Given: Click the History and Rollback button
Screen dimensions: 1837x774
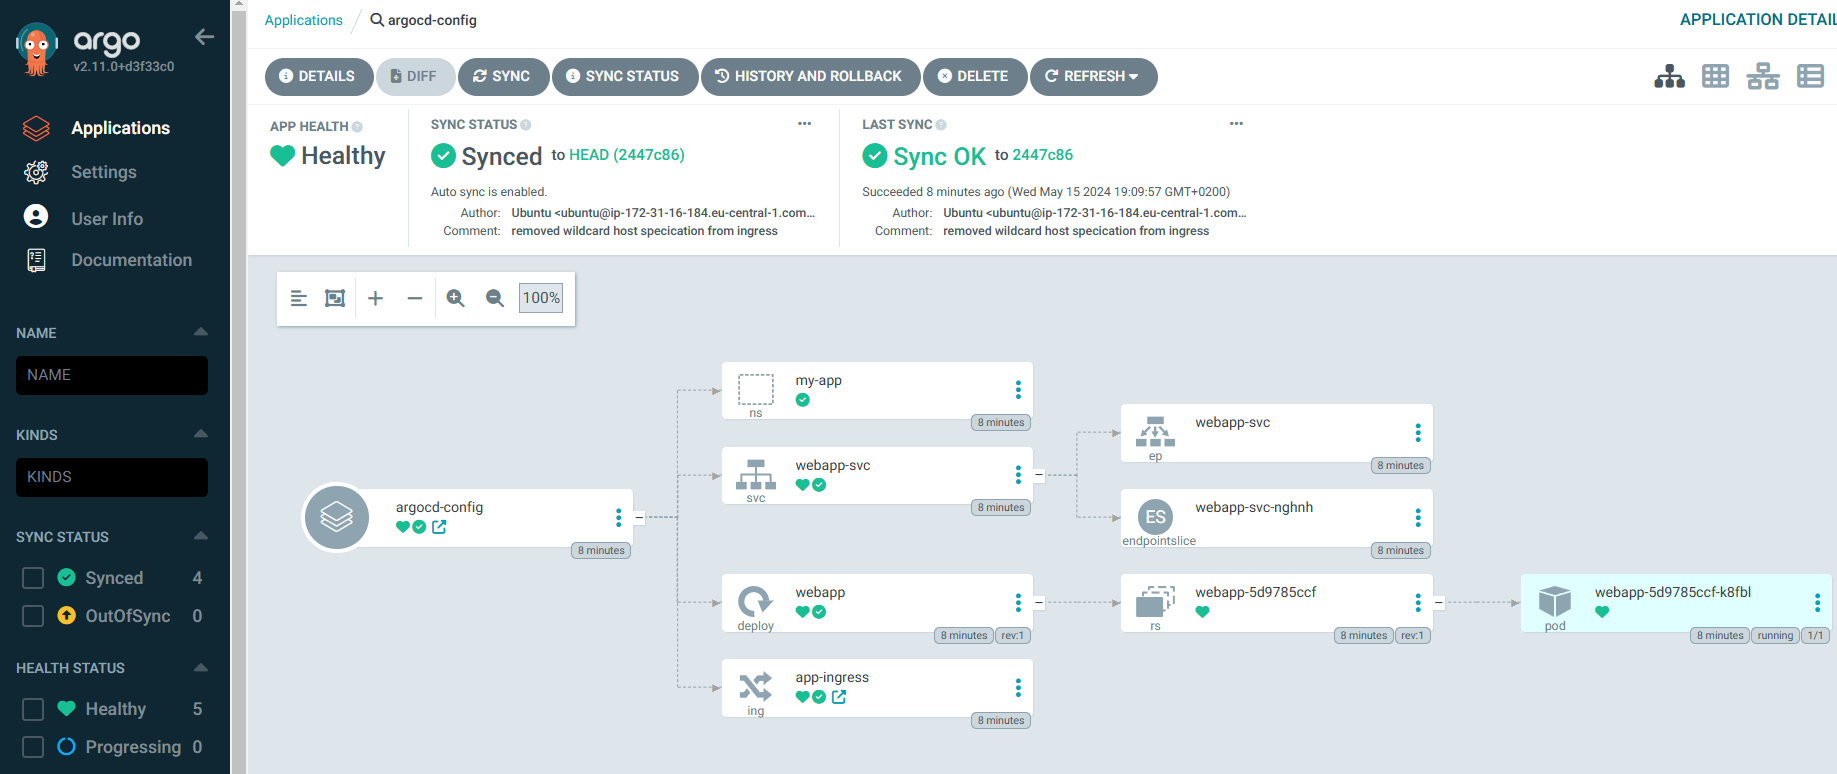Looking at the screenshot, I should pos(809,77).
